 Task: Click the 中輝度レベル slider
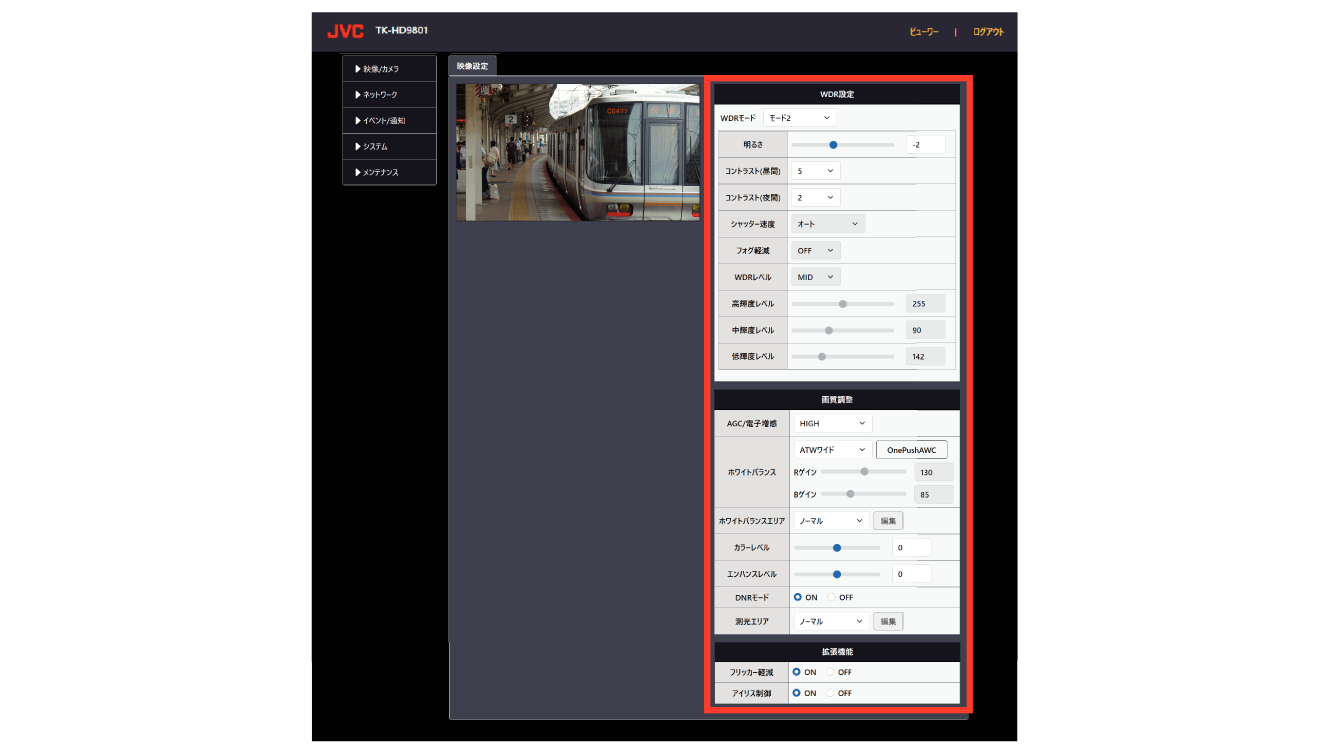point(843,330)
